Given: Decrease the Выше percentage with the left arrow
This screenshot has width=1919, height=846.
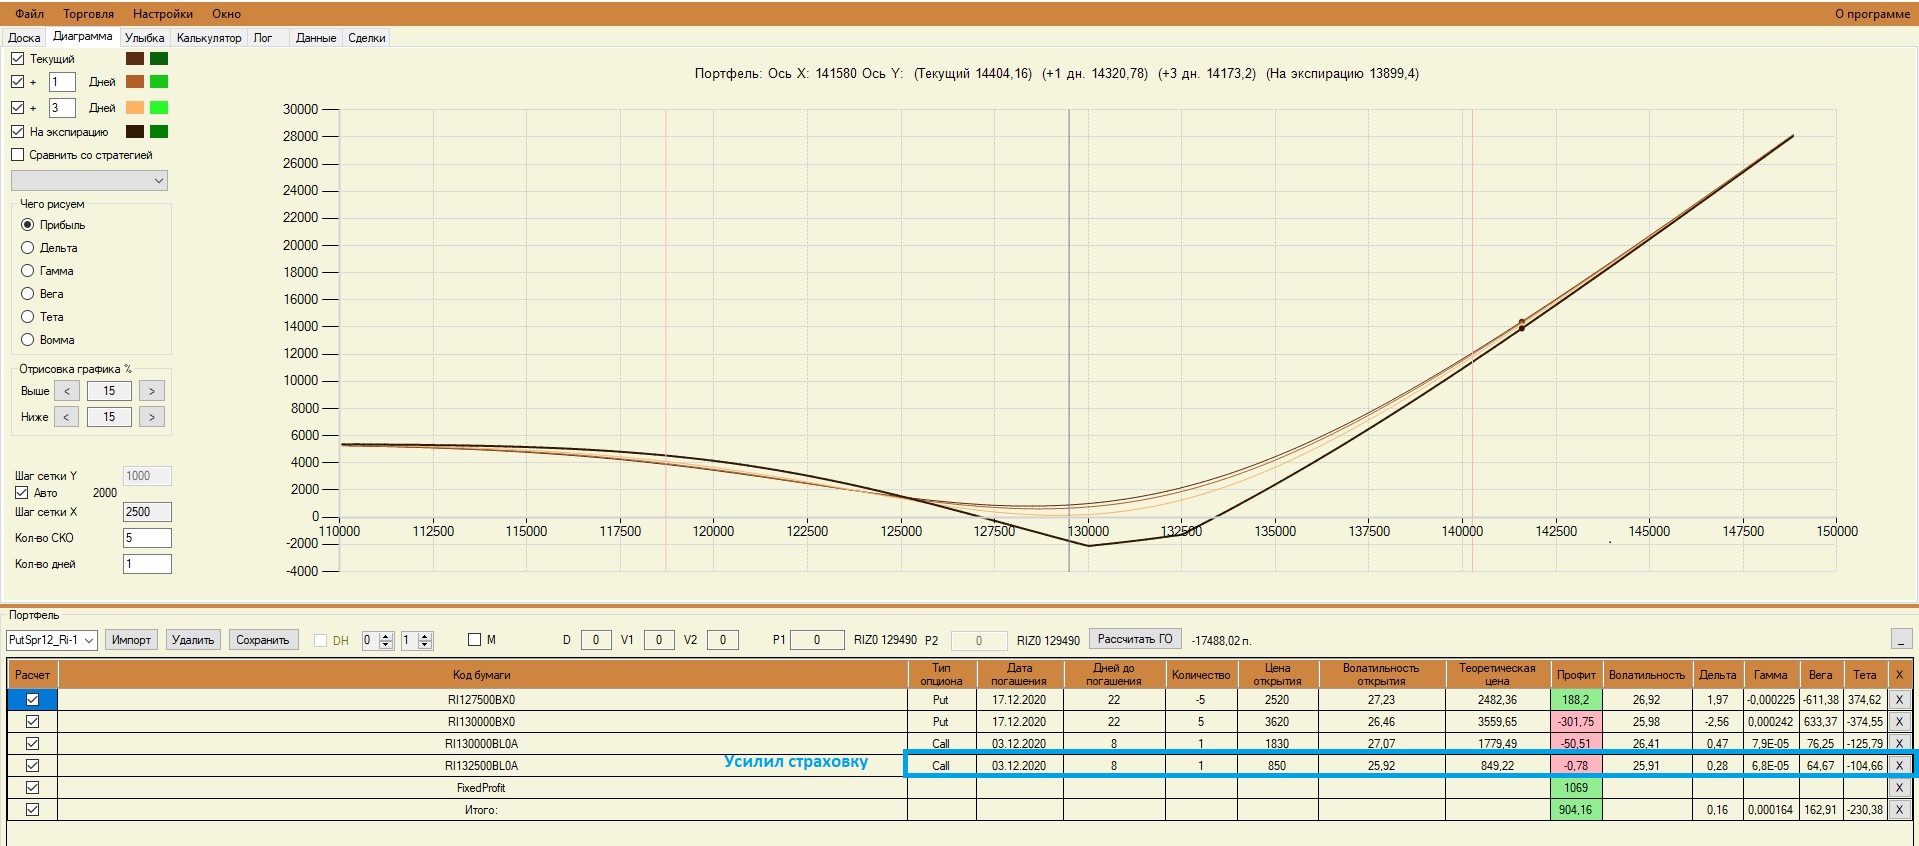Looking at the screenshot, I should (67, 391).
